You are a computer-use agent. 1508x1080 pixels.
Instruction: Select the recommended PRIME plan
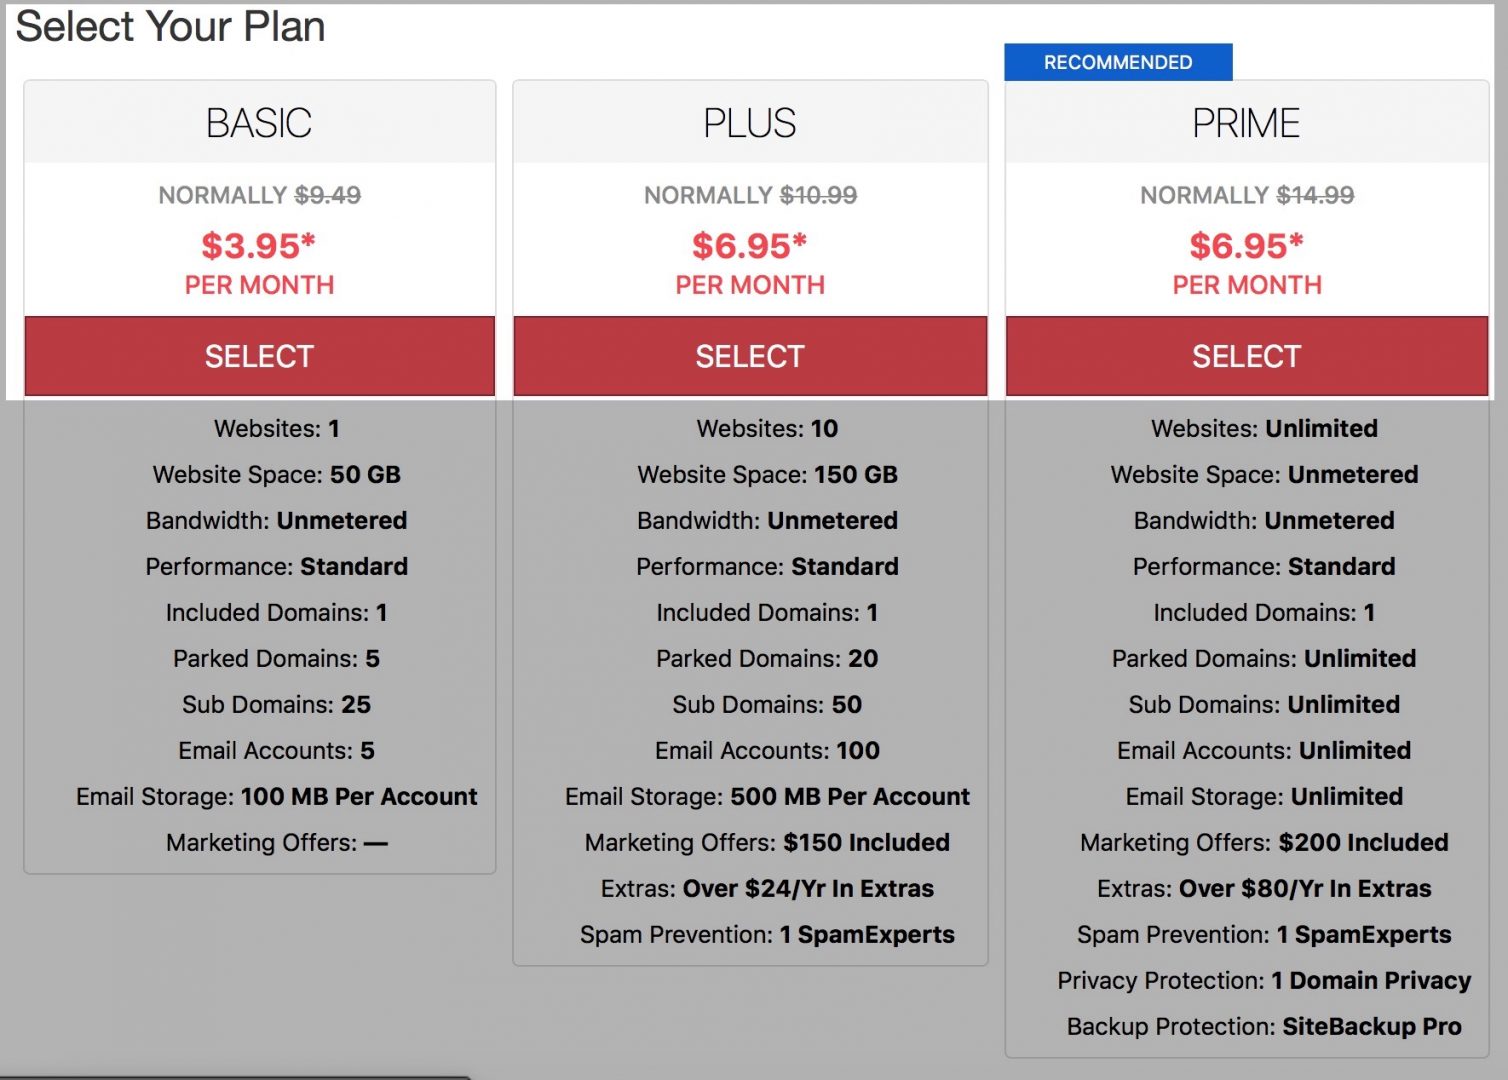[1245, 355]
